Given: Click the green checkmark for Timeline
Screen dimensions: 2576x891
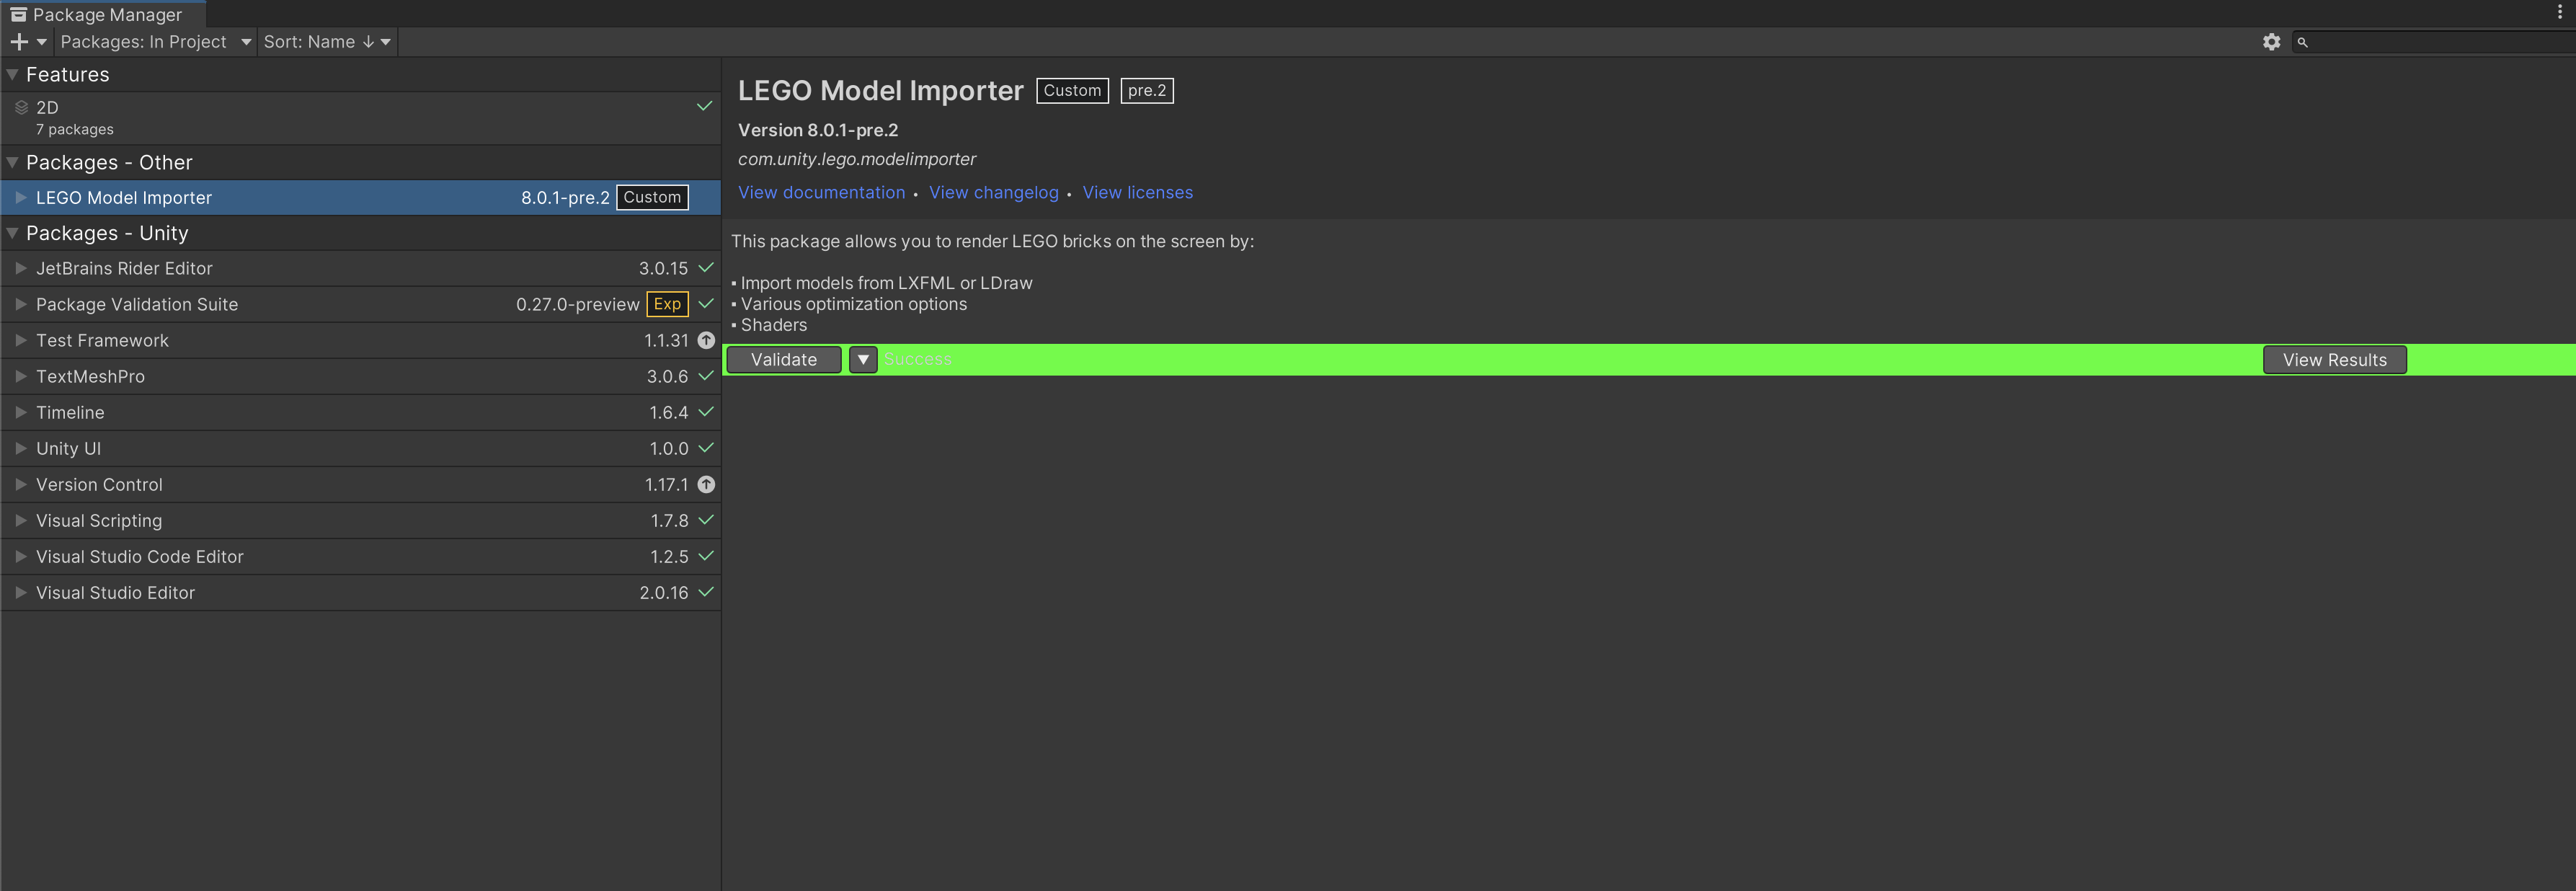Looking at the screenshot, I should (x=705, y=412).
